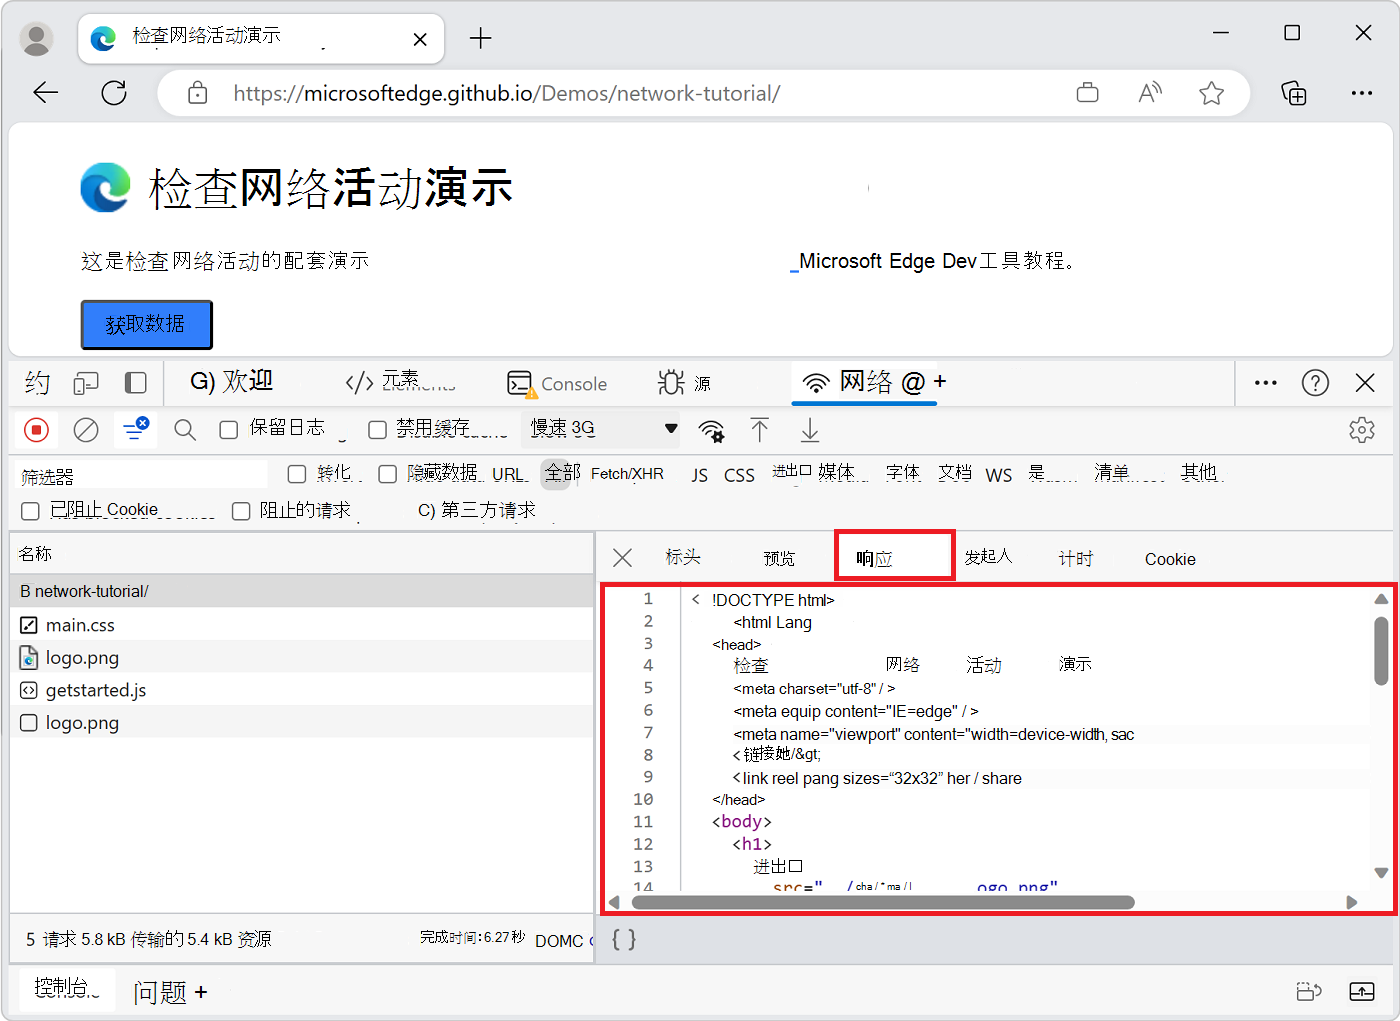Select the main.css request row
This screenshot has height=1021, width=1400.
click(x=302, y=625)
